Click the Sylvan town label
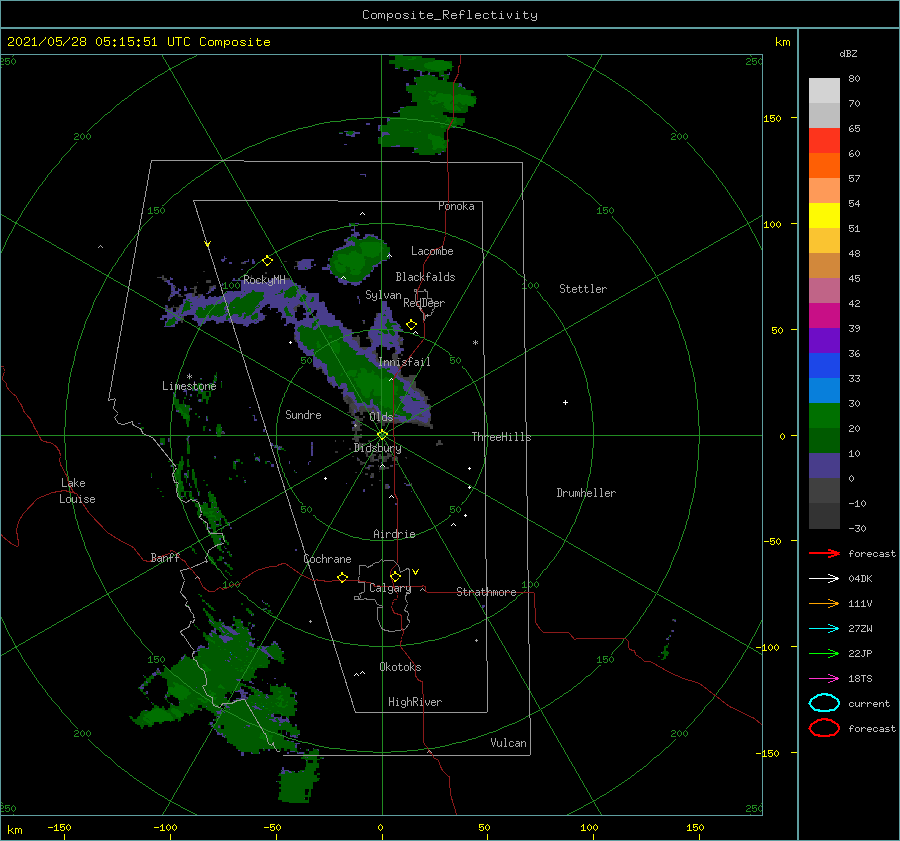Viewport: 900px width, 841px height. click(x=383, y=295)
